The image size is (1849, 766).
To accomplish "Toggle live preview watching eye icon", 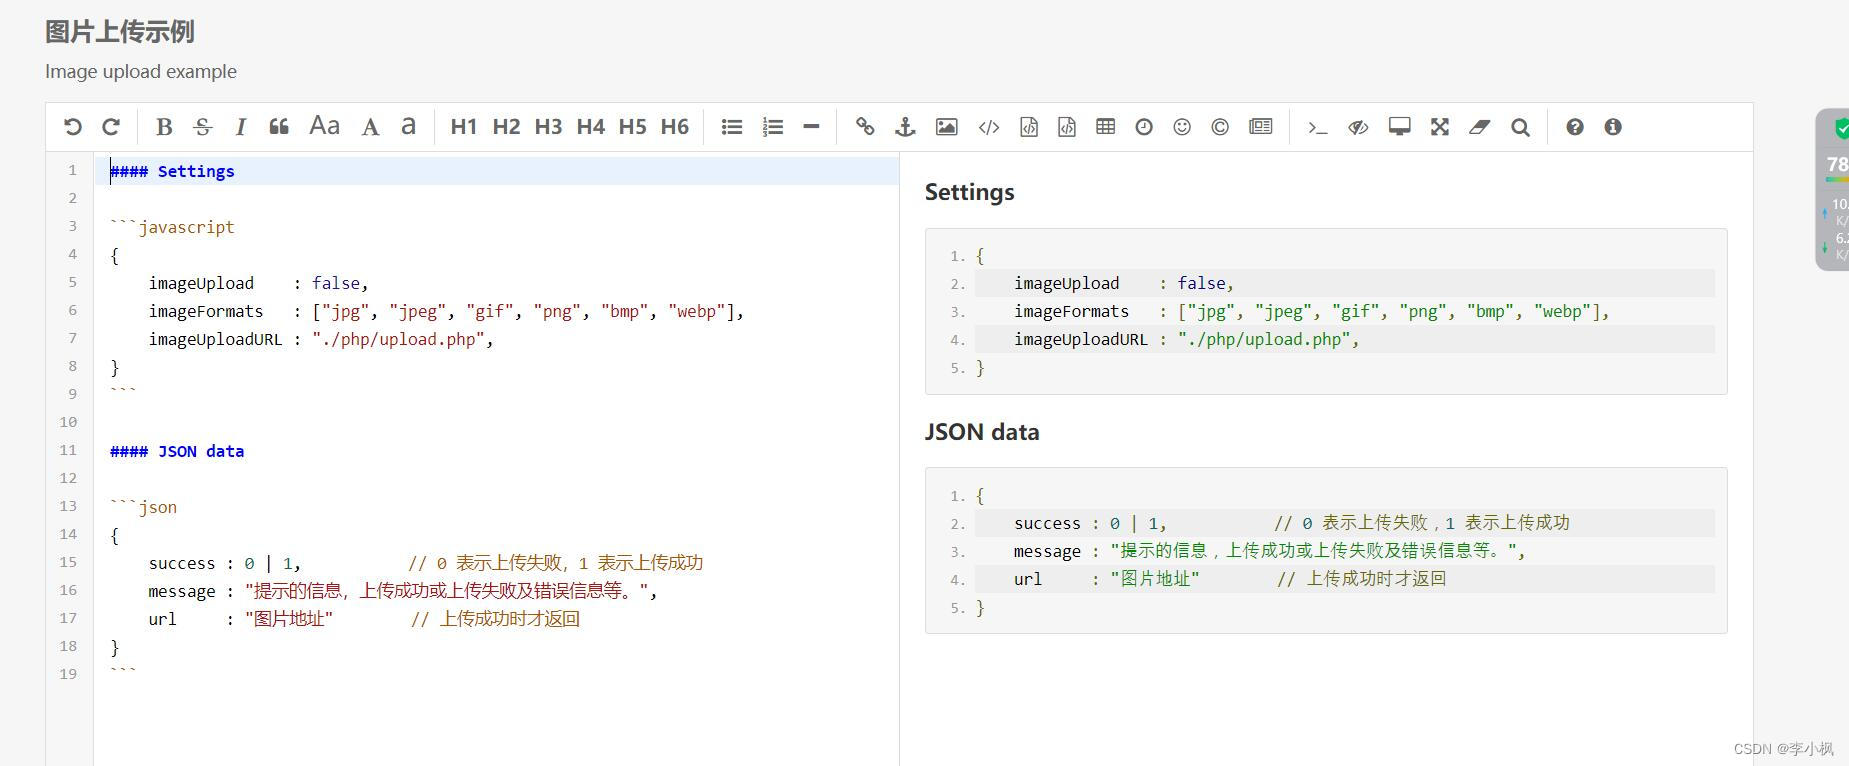I will click(1358, 127).
